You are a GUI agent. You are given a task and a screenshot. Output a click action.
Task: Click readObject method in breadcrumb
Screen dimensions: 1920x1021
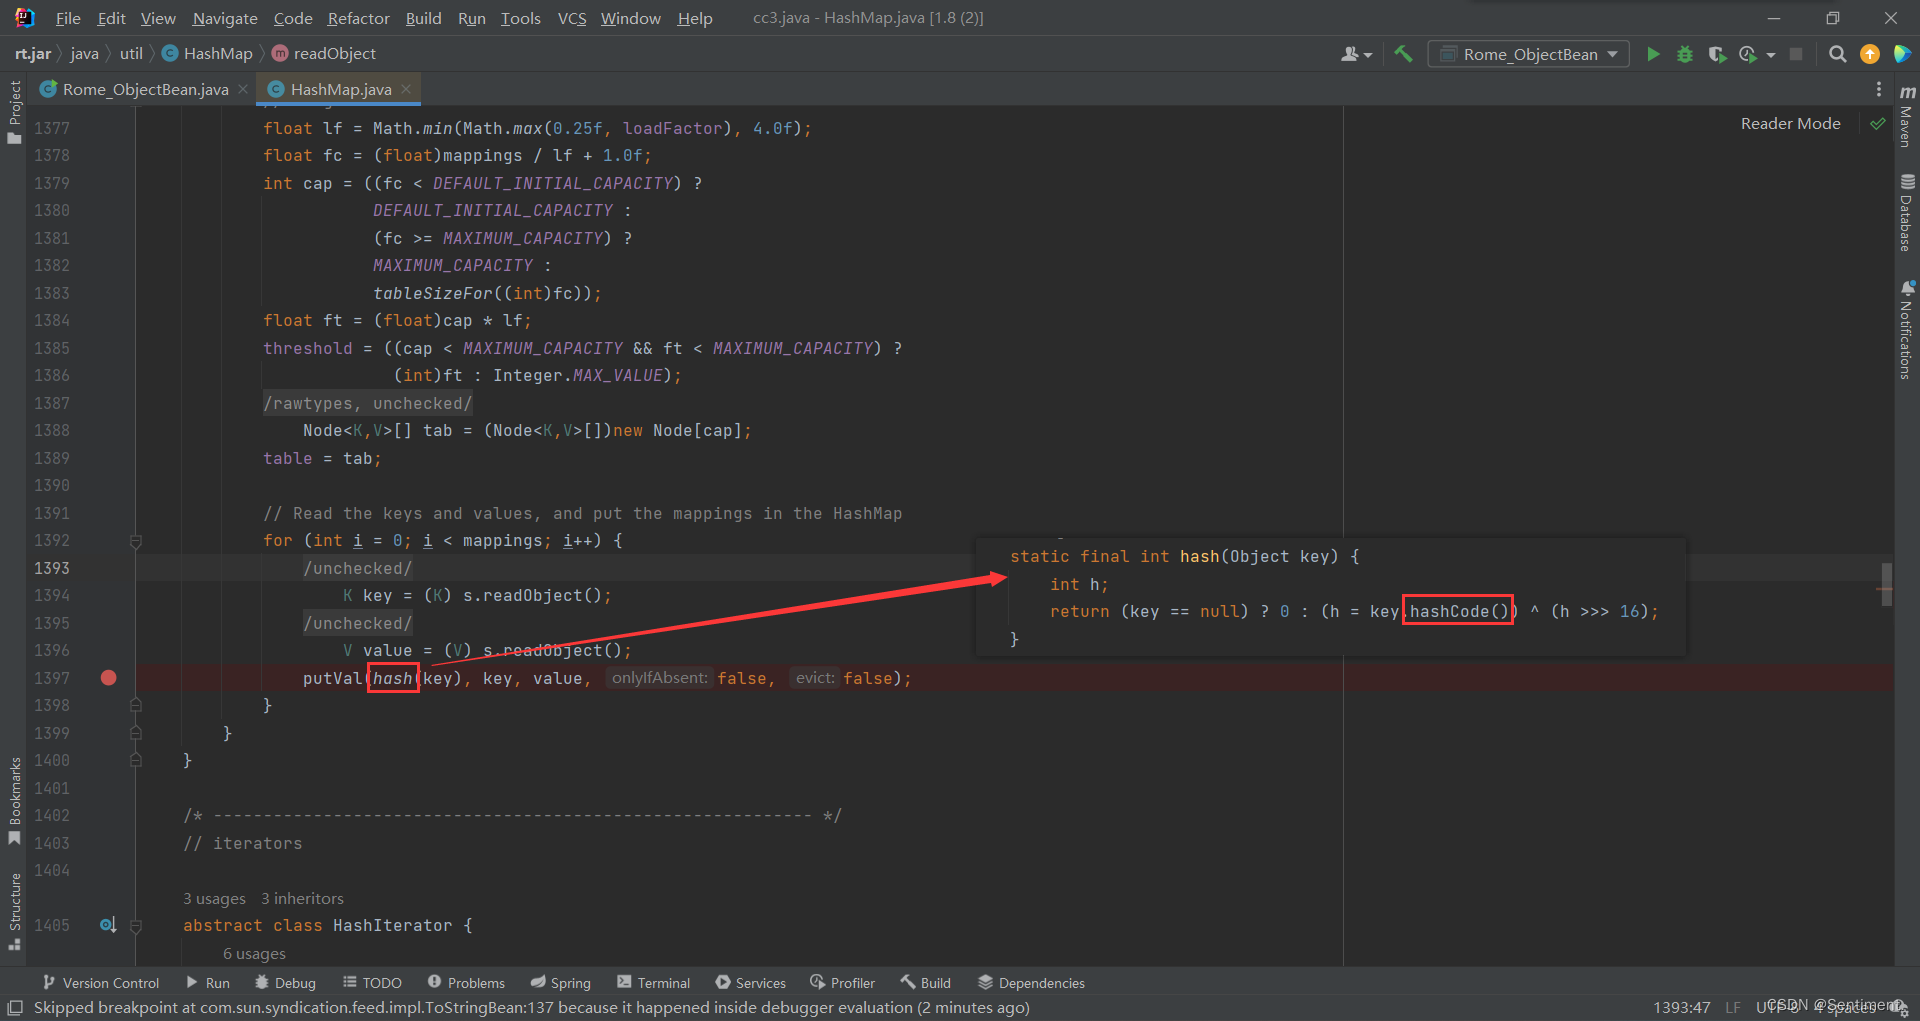(324, 54)
